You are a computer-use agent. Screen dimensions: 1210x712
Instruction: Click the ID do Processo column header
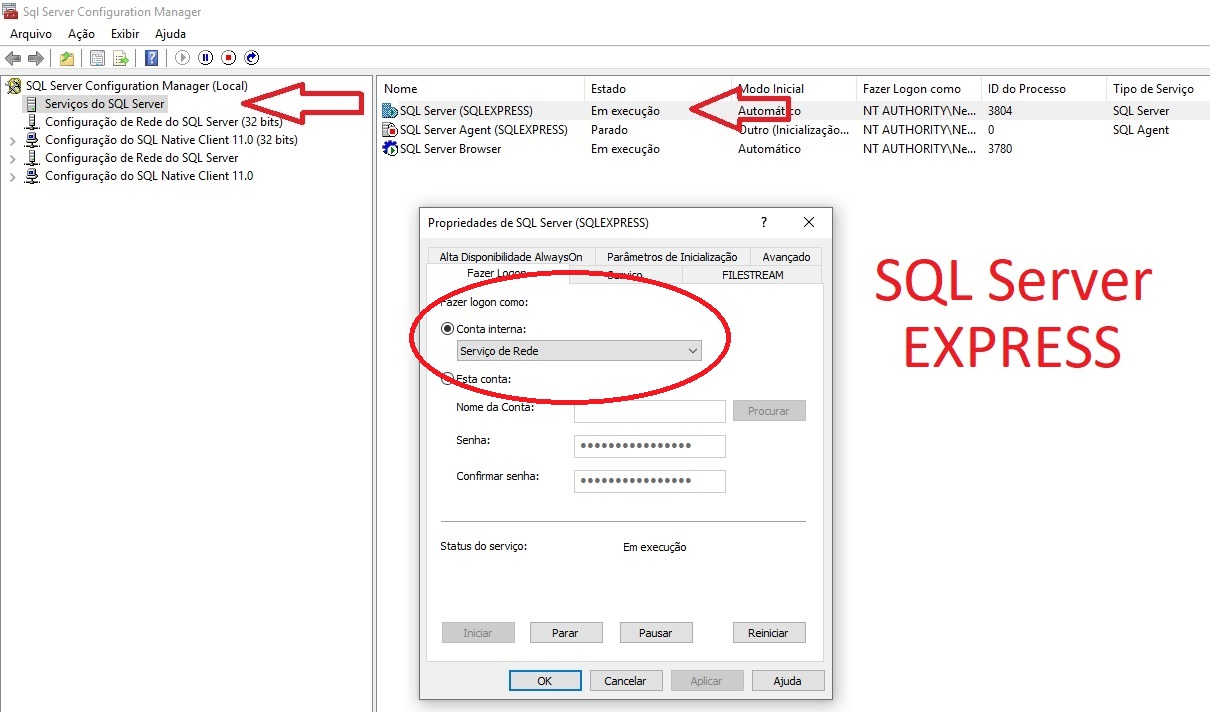[1043, 89]
